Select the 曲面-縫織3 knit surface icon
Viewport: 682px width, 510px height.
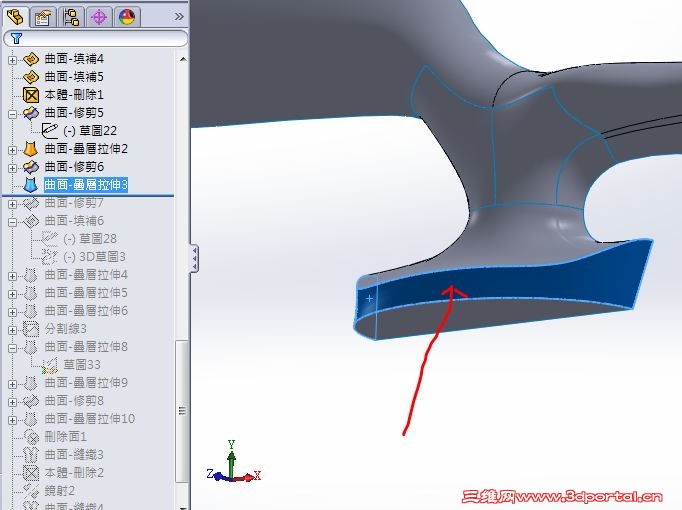click(31, 455)
